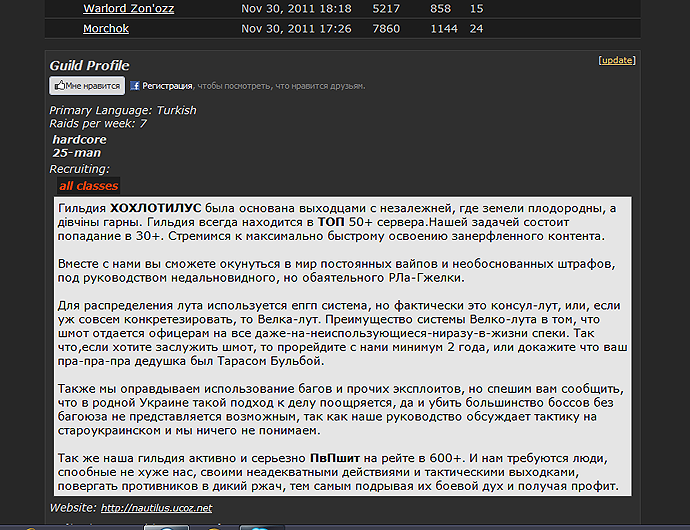Click the 'Recruiting:' label
Screen dimensions: 690x530
pyautogui.click(x=79, y=169)
